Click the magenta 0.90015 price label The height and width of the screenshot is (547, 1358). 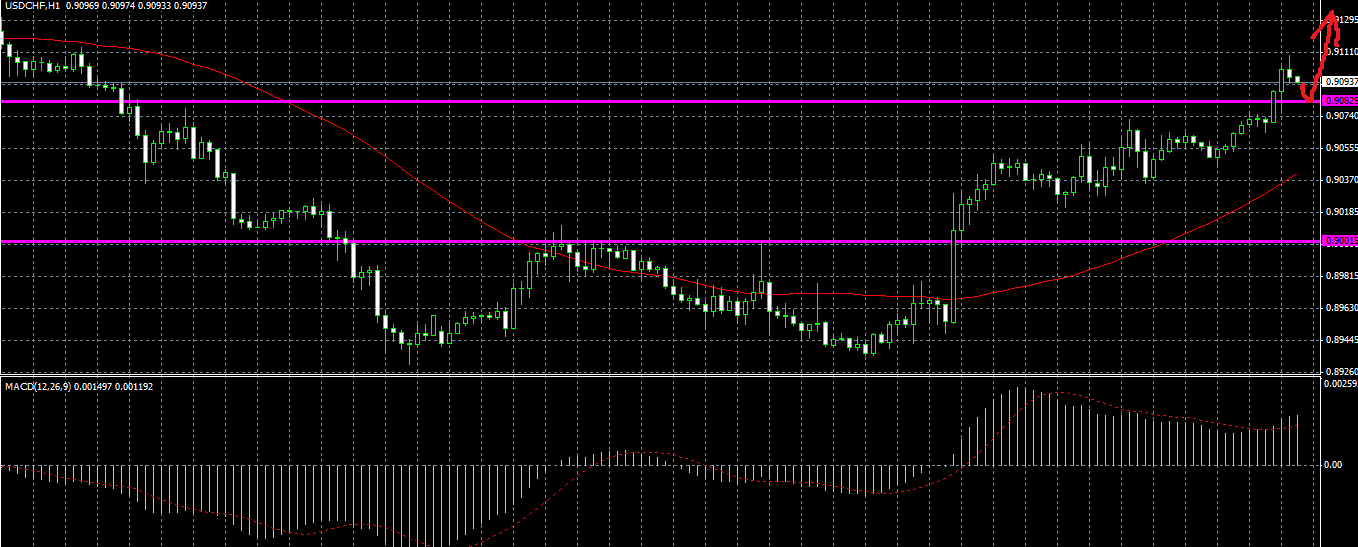[1340, 241]
